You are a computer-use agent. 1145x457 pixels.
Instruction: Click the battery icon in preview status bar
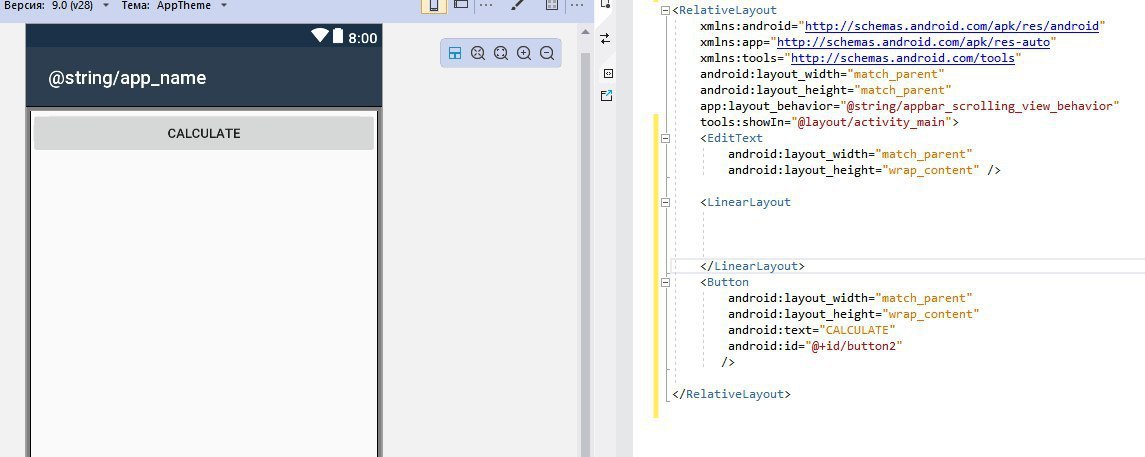338,36
